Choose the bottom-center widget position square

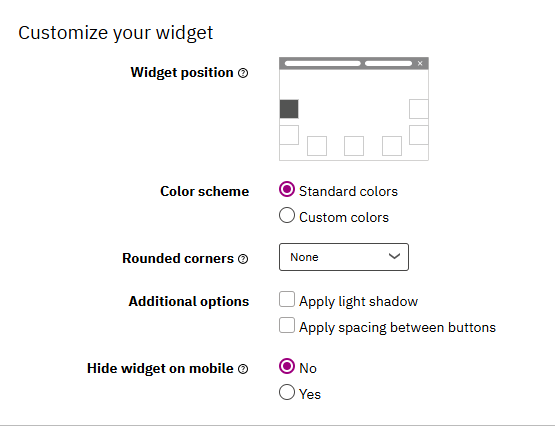(x=354, y=146)
